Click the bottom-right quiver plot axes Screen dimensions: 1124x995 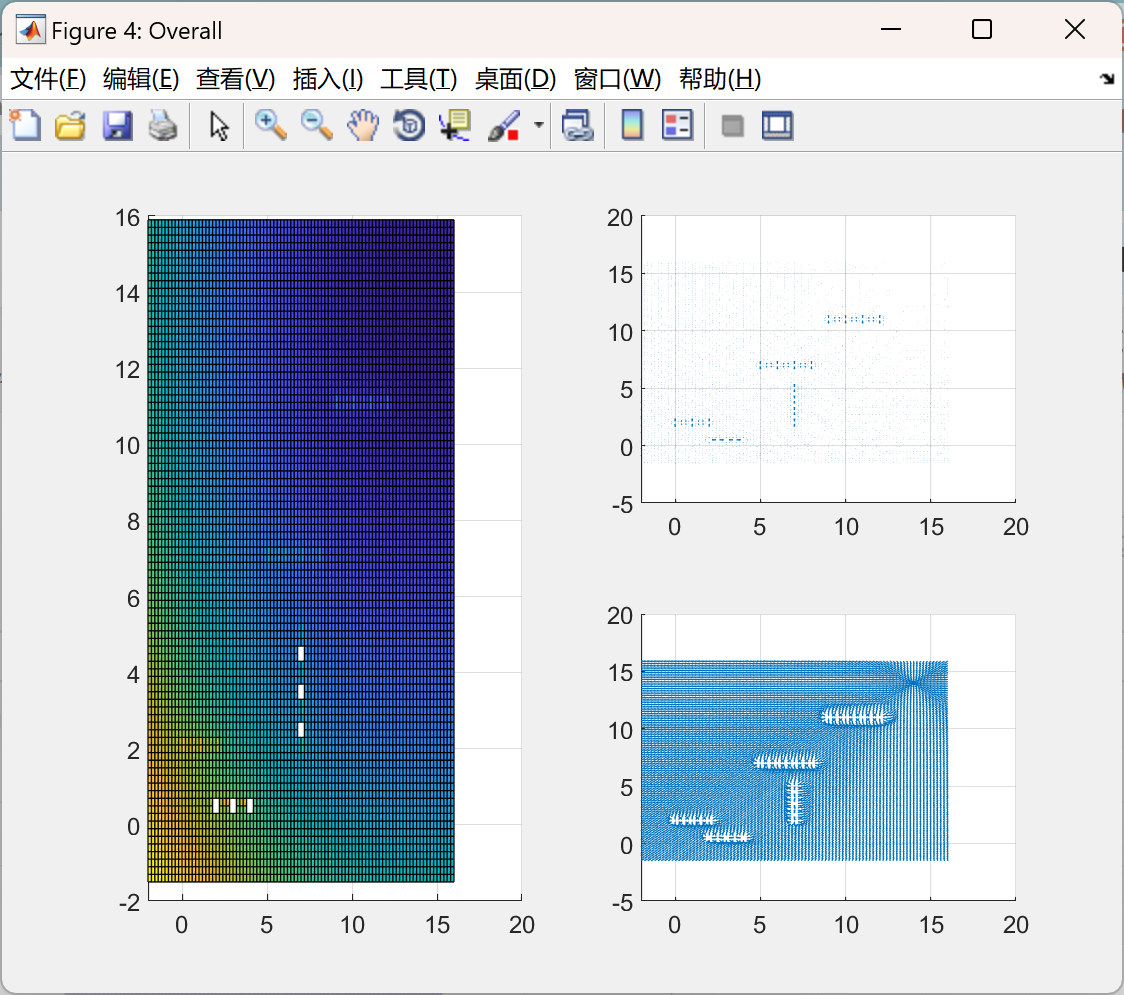(x=828, y=757)
